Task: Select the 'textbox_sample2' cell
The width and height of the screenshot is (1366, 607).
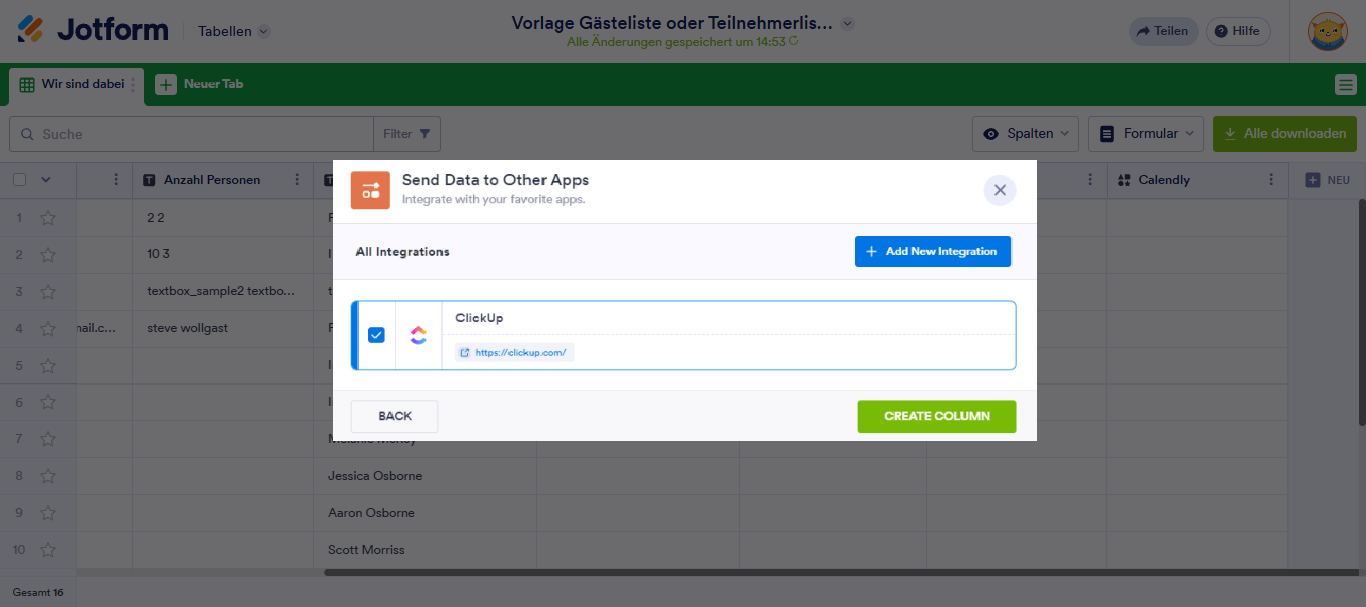Action: (223, 291)
